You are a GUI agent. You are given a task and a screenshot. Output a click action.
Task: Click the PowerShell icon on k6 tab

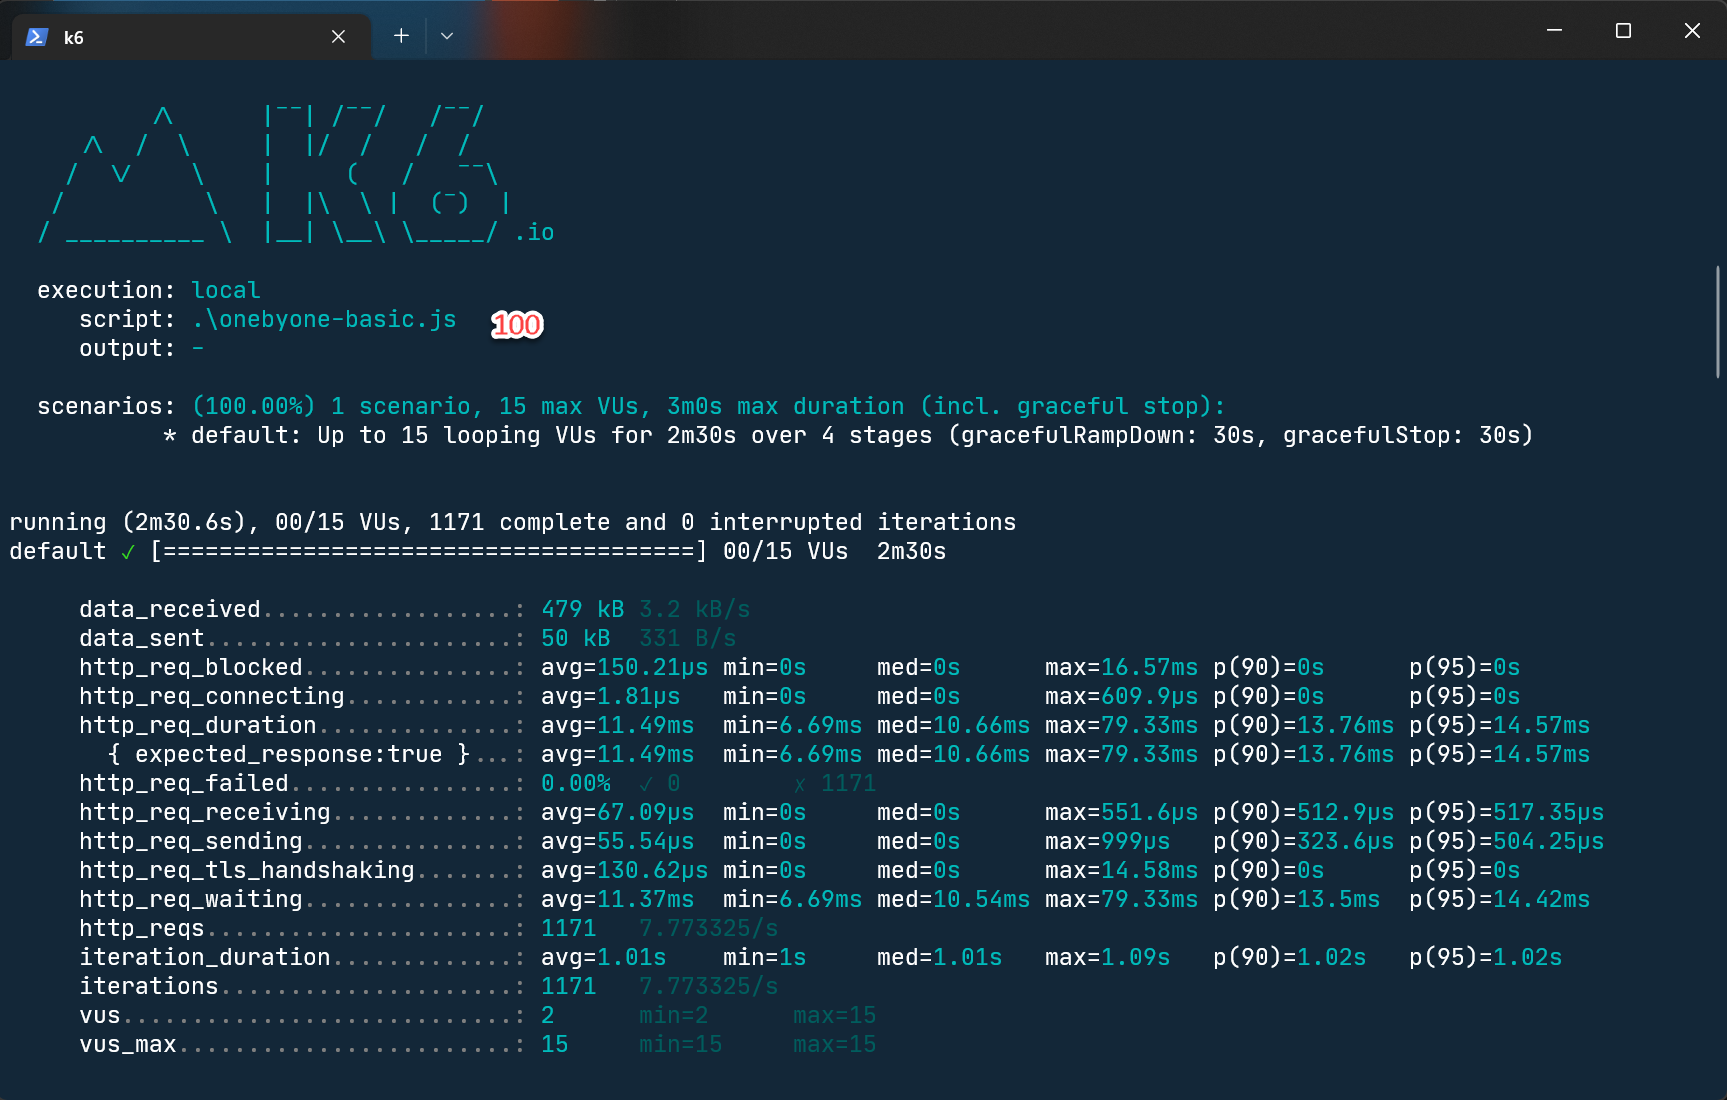(x=37, y=37)
